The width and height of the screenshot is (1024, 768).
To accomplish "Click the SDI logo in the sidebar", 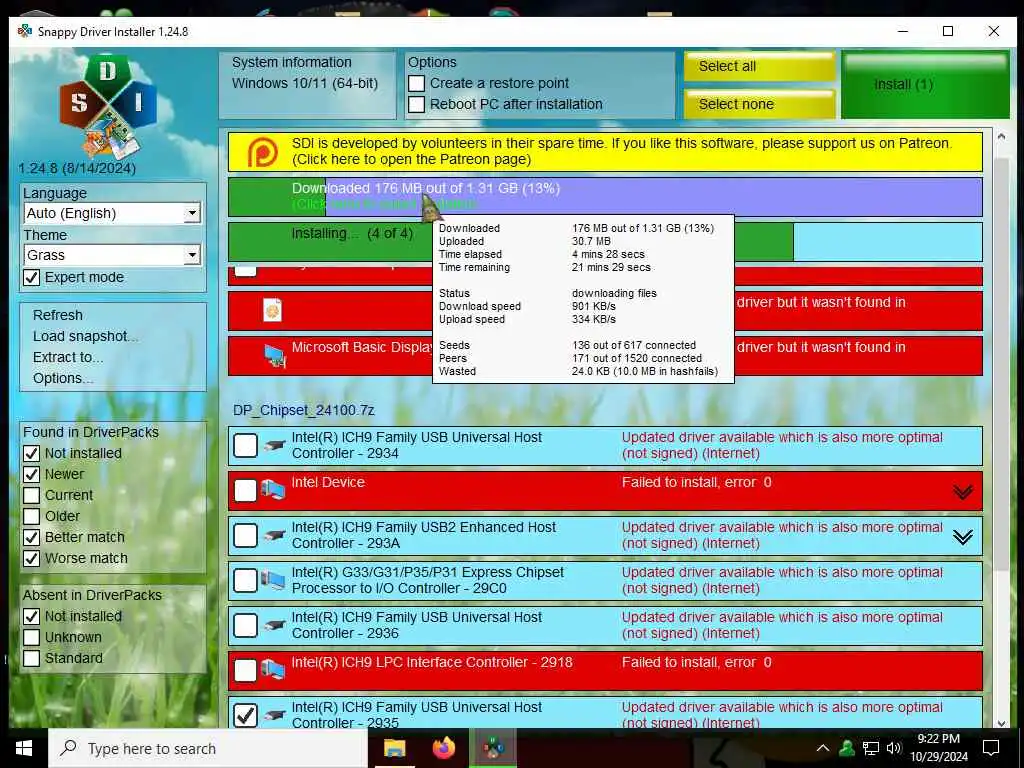I will pyautogui.click(x=108, y=107).
